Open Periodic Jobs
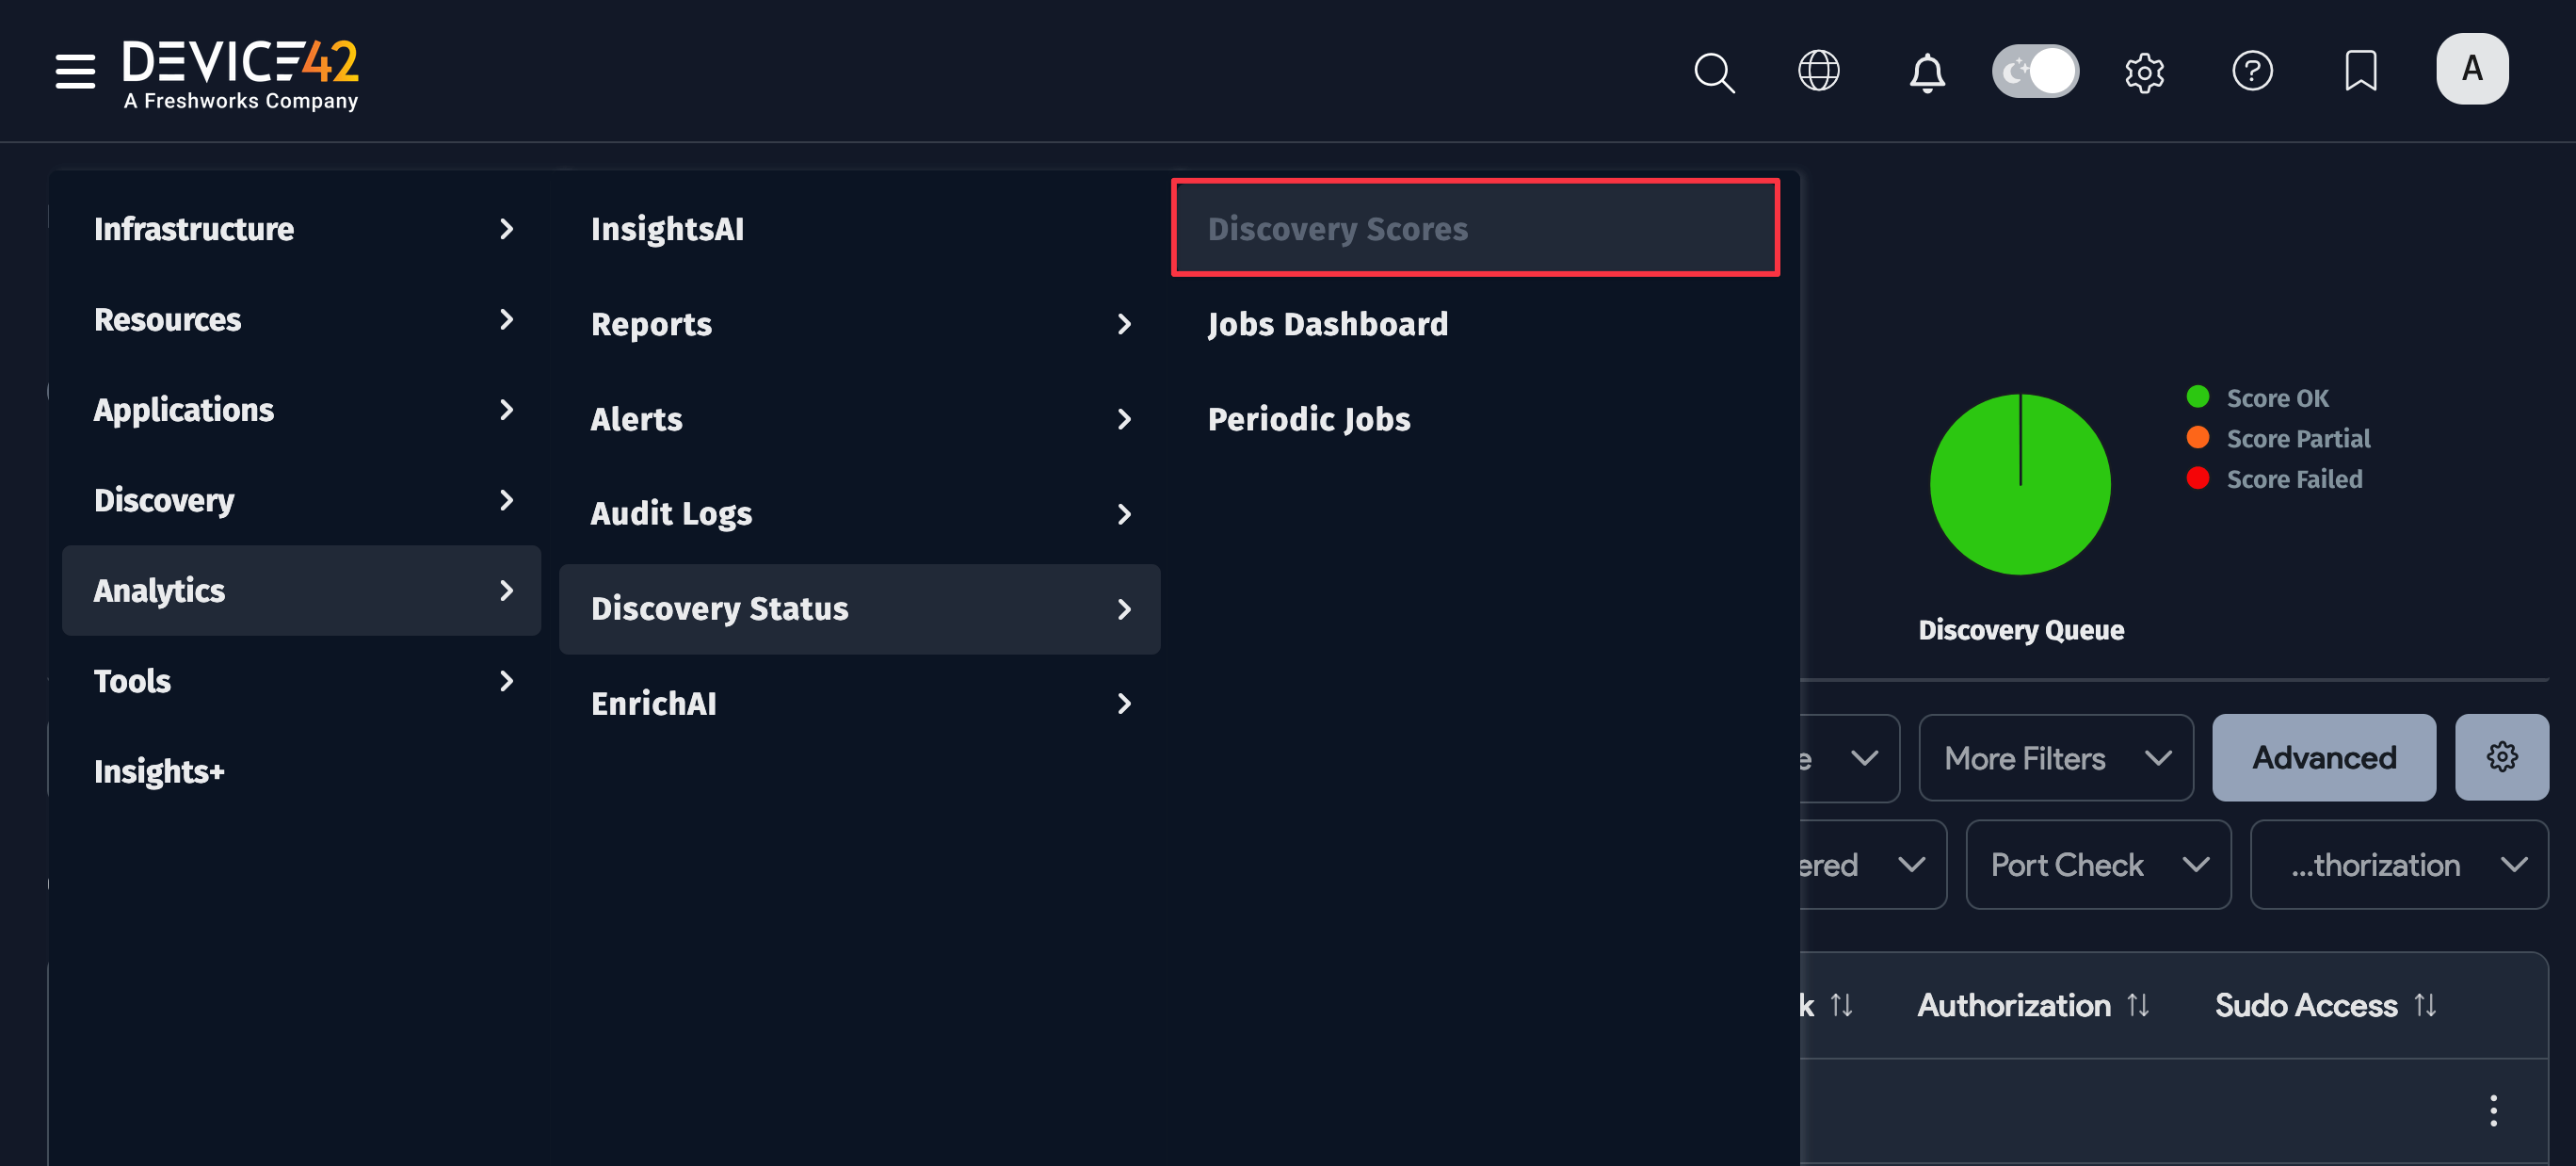2576x1166 pixels. (x=1308, y=418)
